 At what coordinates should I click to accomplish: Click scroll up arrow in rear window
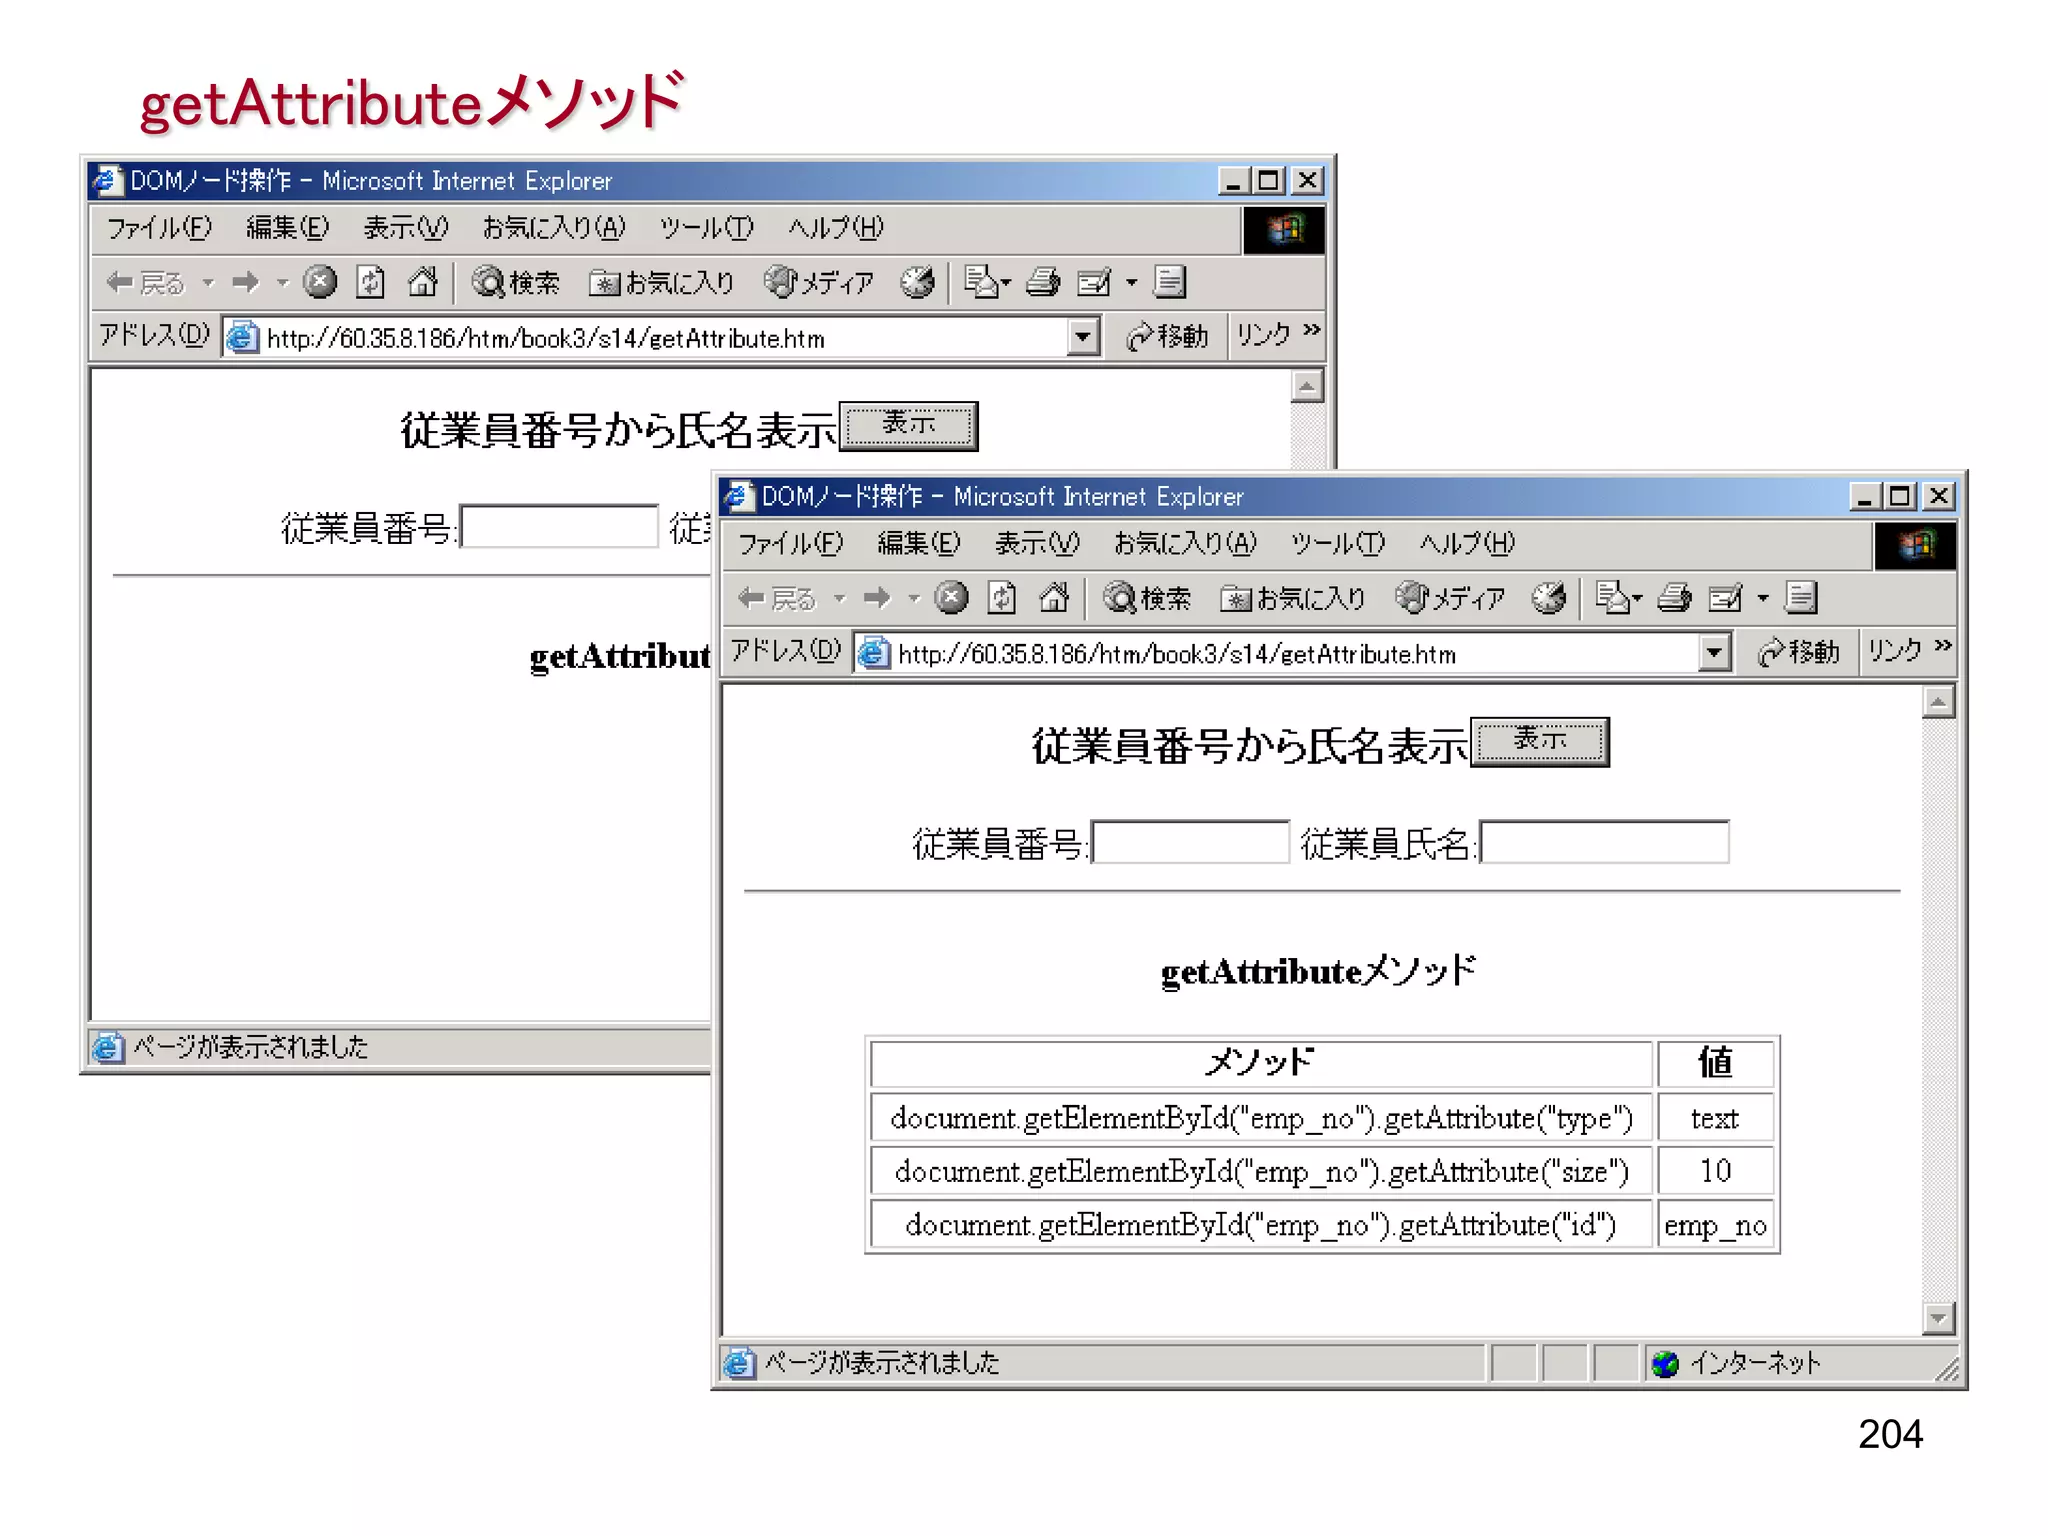point(1306,386)
